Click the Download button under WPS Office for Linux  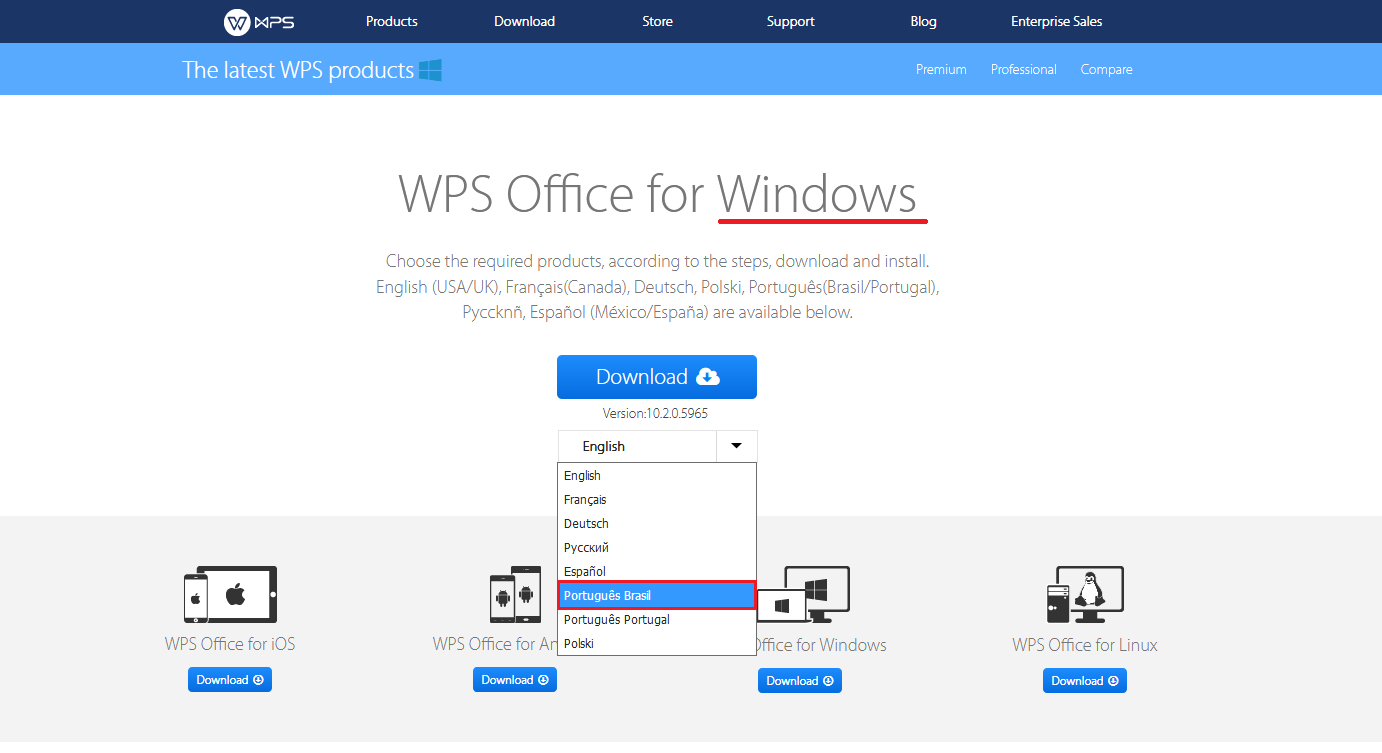tap(1084, 680)
